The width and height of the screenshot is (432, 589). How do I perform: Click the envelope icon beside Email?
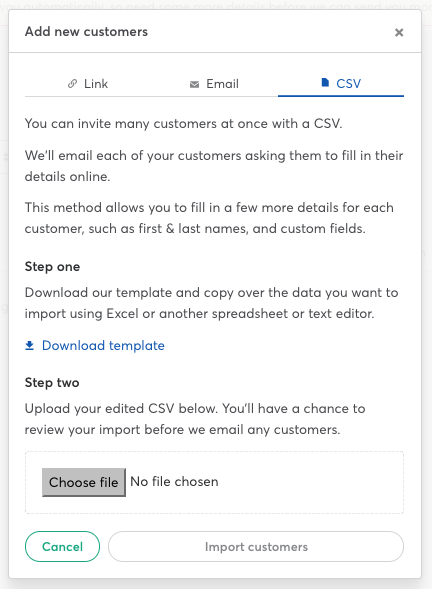click(x=194, y=85)
